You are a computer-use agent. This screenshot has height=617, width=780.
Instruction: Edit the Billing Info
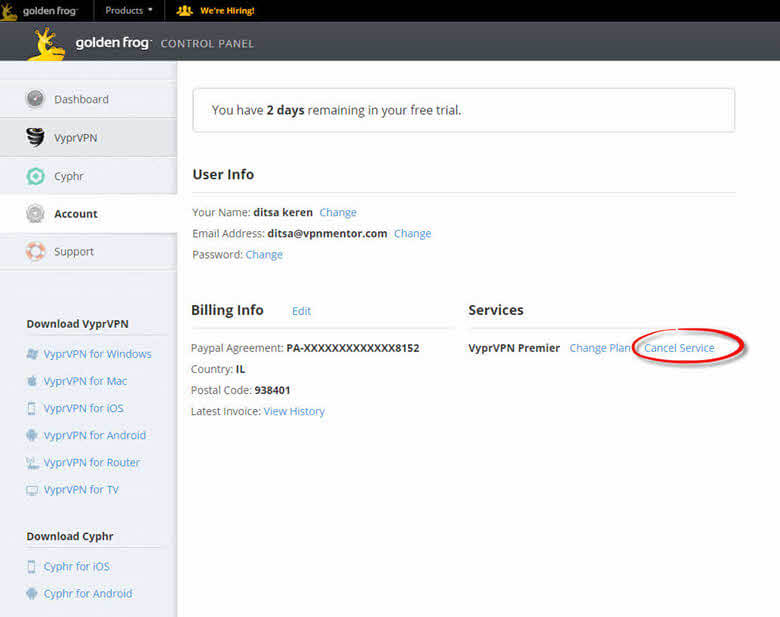(301, 311)
